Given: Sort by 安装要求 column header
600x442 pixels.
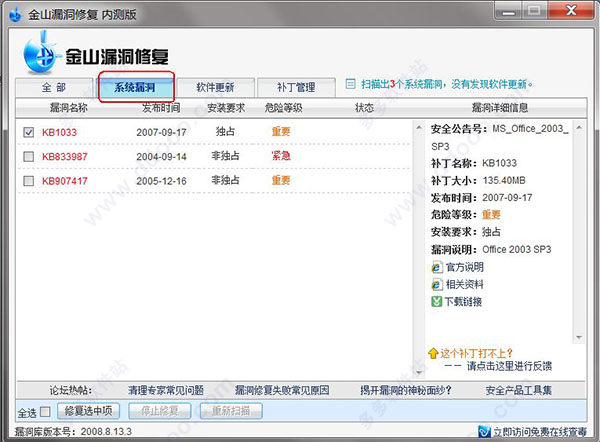Looking at the screenshot, I should (x=226, y=108).
